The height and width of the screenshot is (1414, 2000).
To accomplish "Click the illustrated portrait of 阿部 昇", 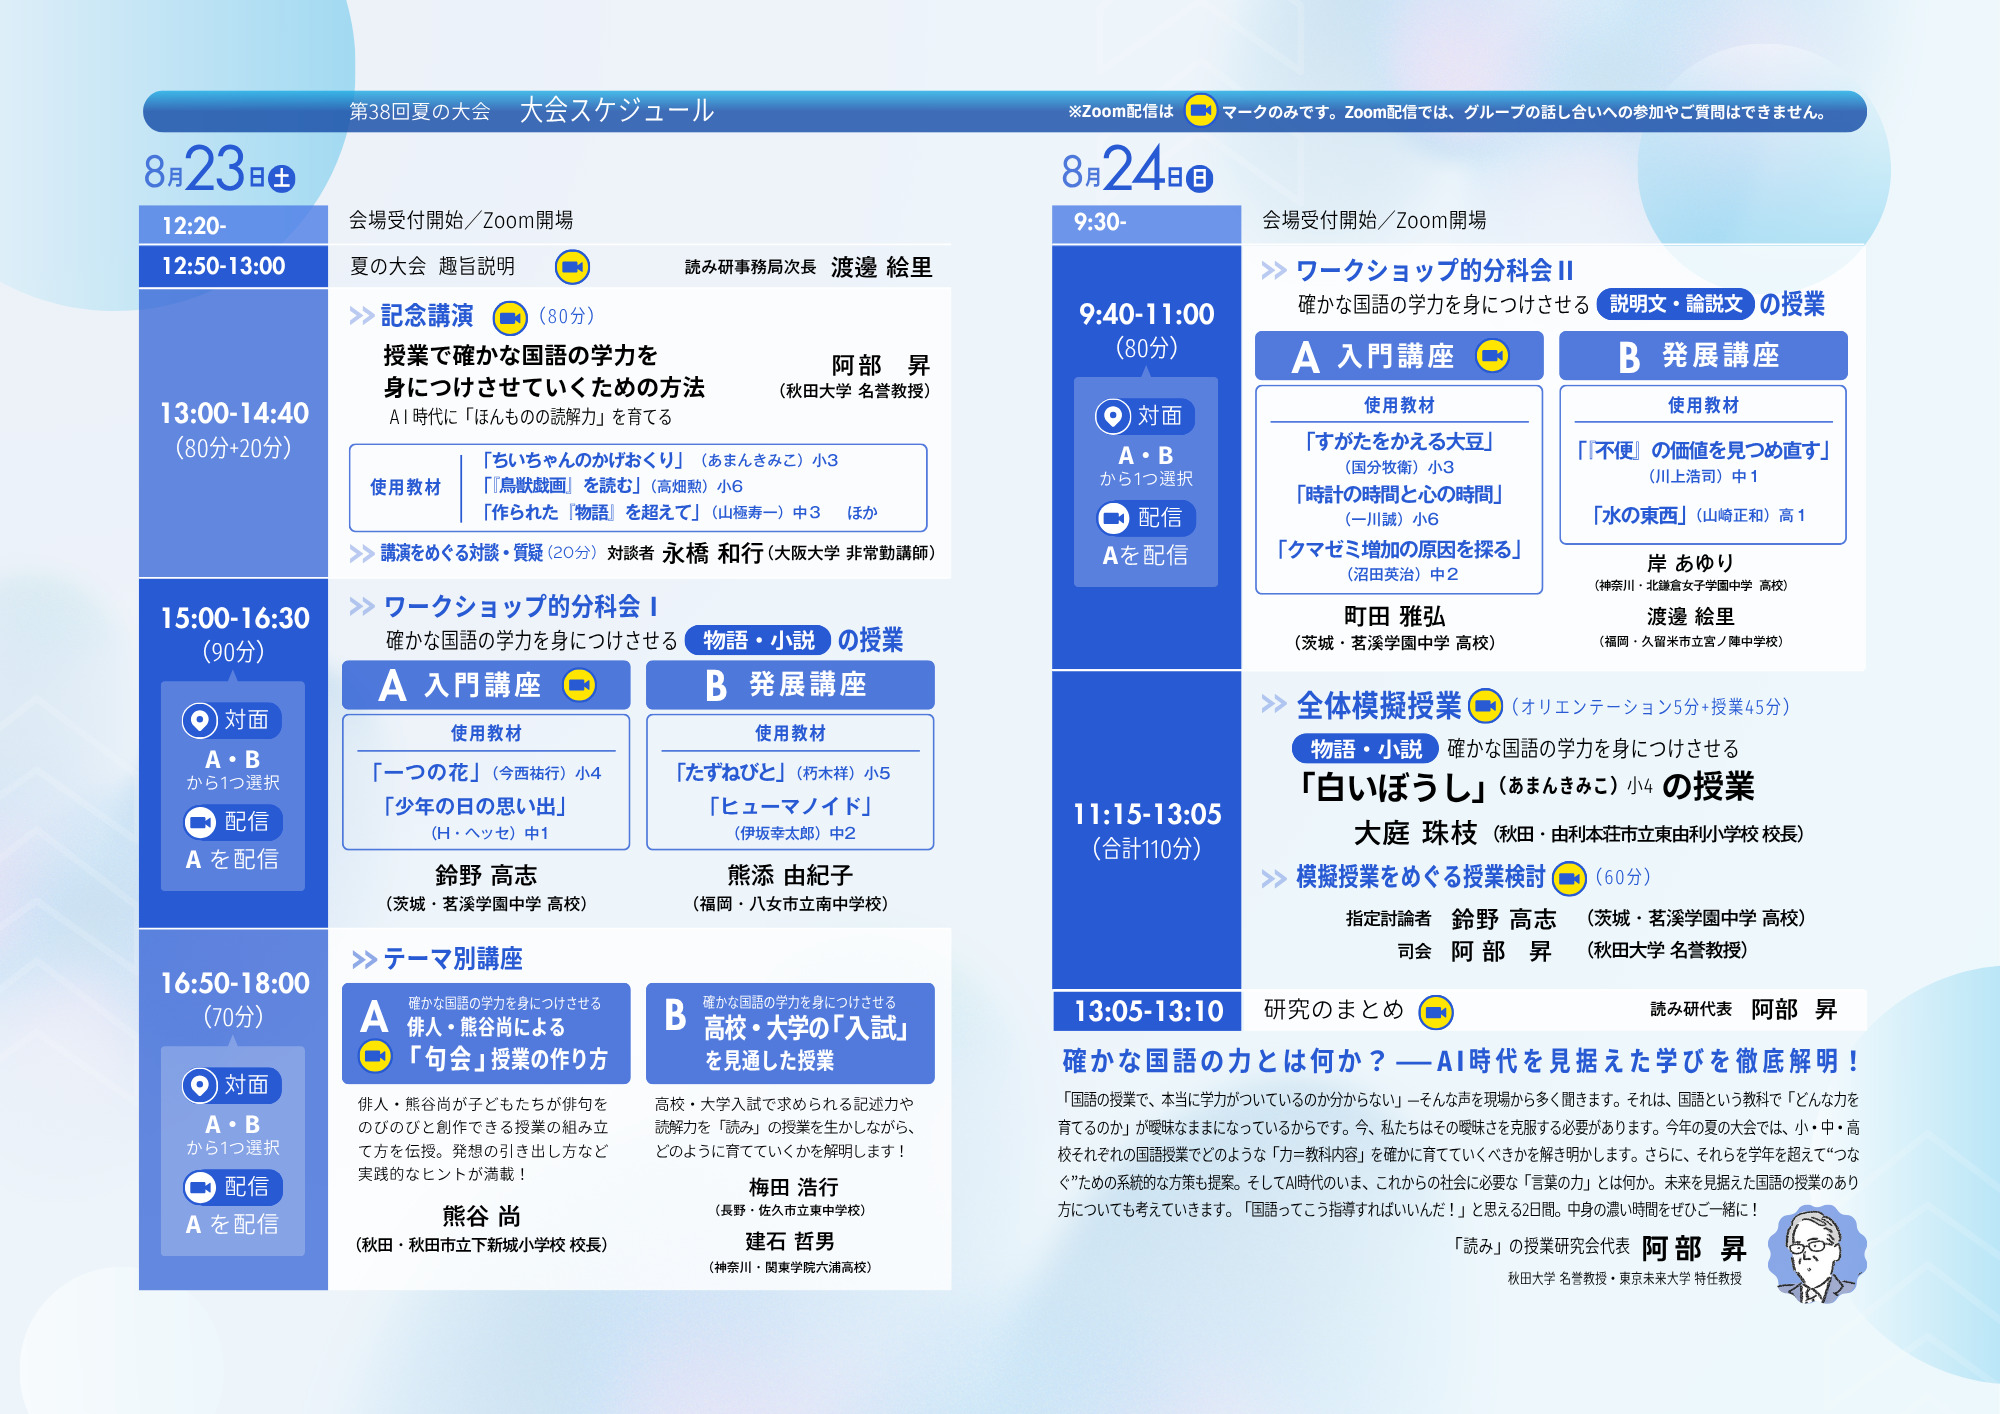I will (x=1816, y=1254).
